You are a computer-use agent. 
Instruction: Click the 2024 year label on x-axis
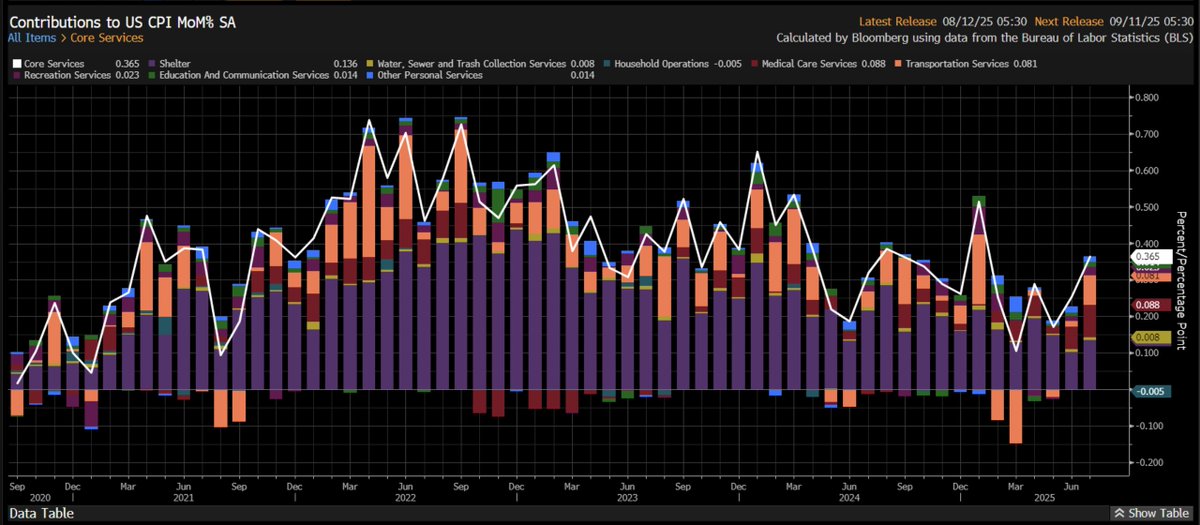click(x=847, y=496)
